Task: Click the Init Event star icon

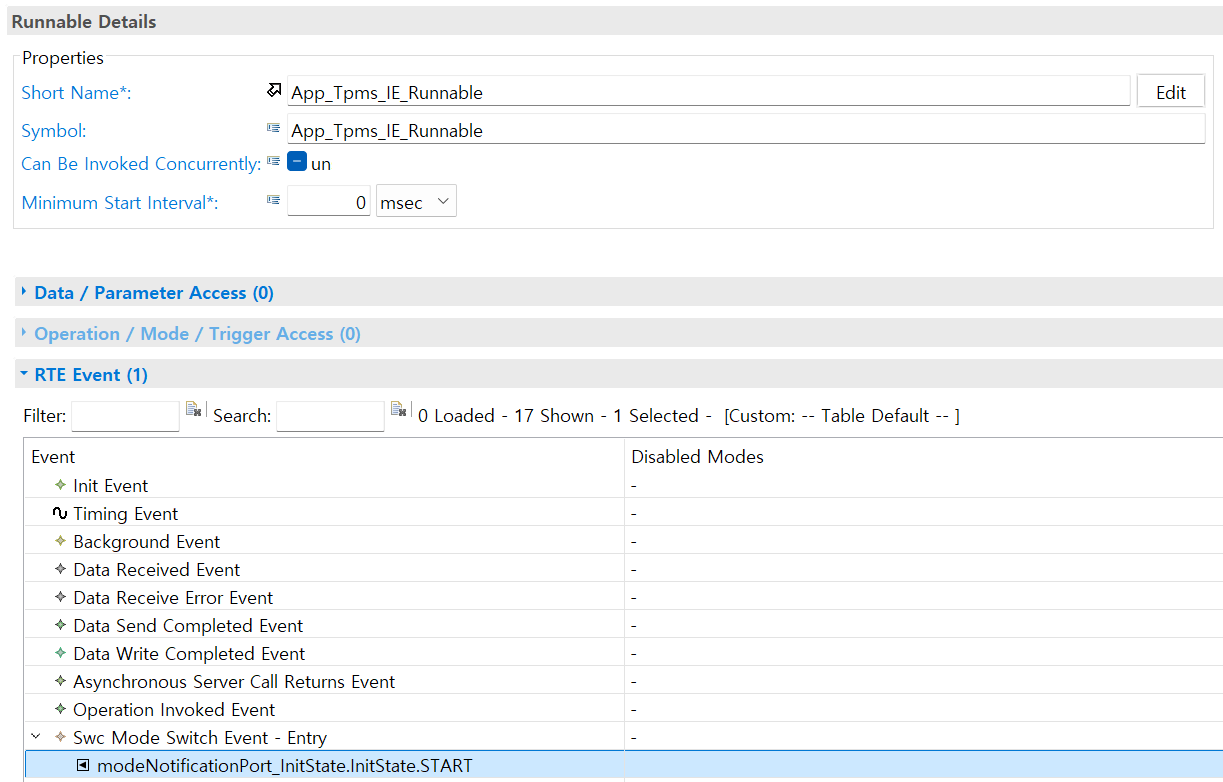Action: (x=60, y=486)
